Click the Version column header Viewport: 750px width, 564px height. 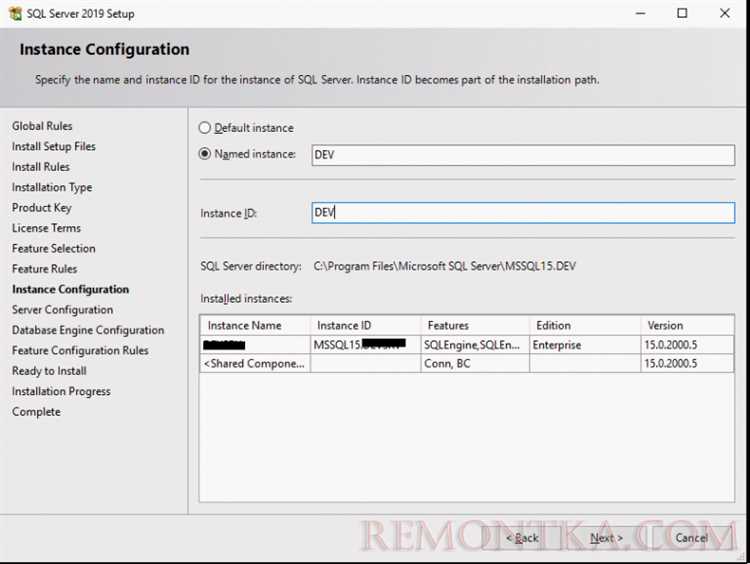[x=687, y=325]
